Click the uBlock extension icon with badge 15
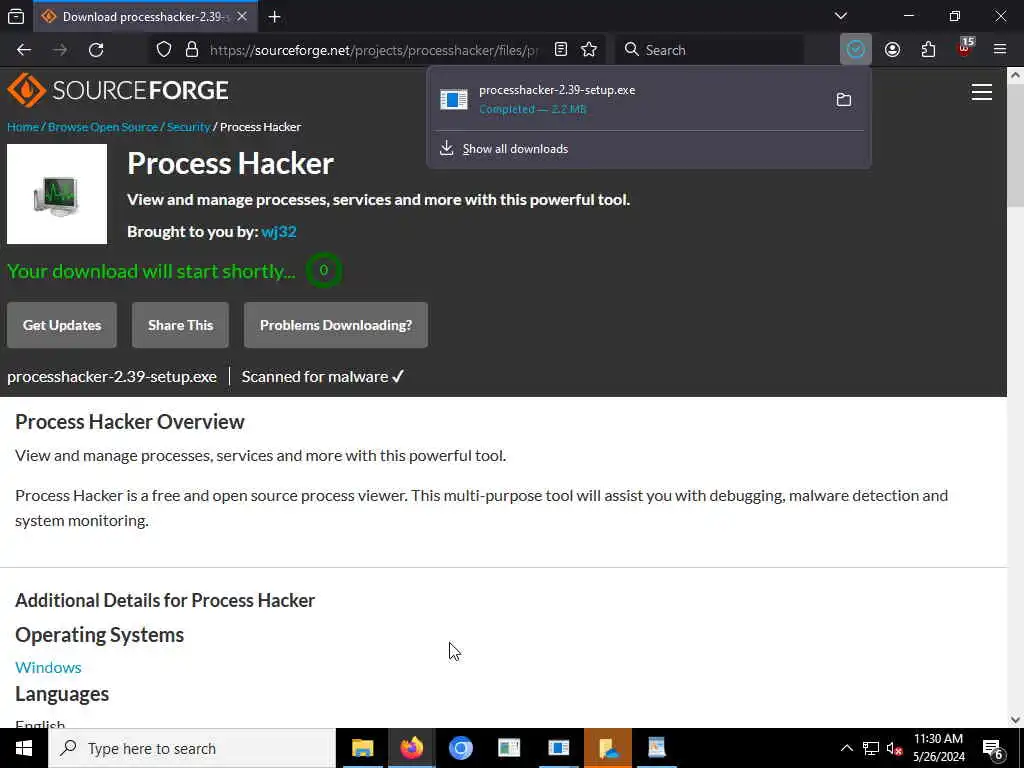 click(965, 48)
